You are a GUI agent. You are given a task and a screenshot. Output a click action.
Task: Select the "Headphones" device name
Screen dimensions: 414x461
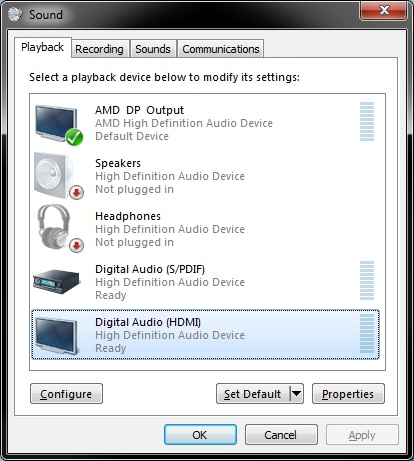128,216
